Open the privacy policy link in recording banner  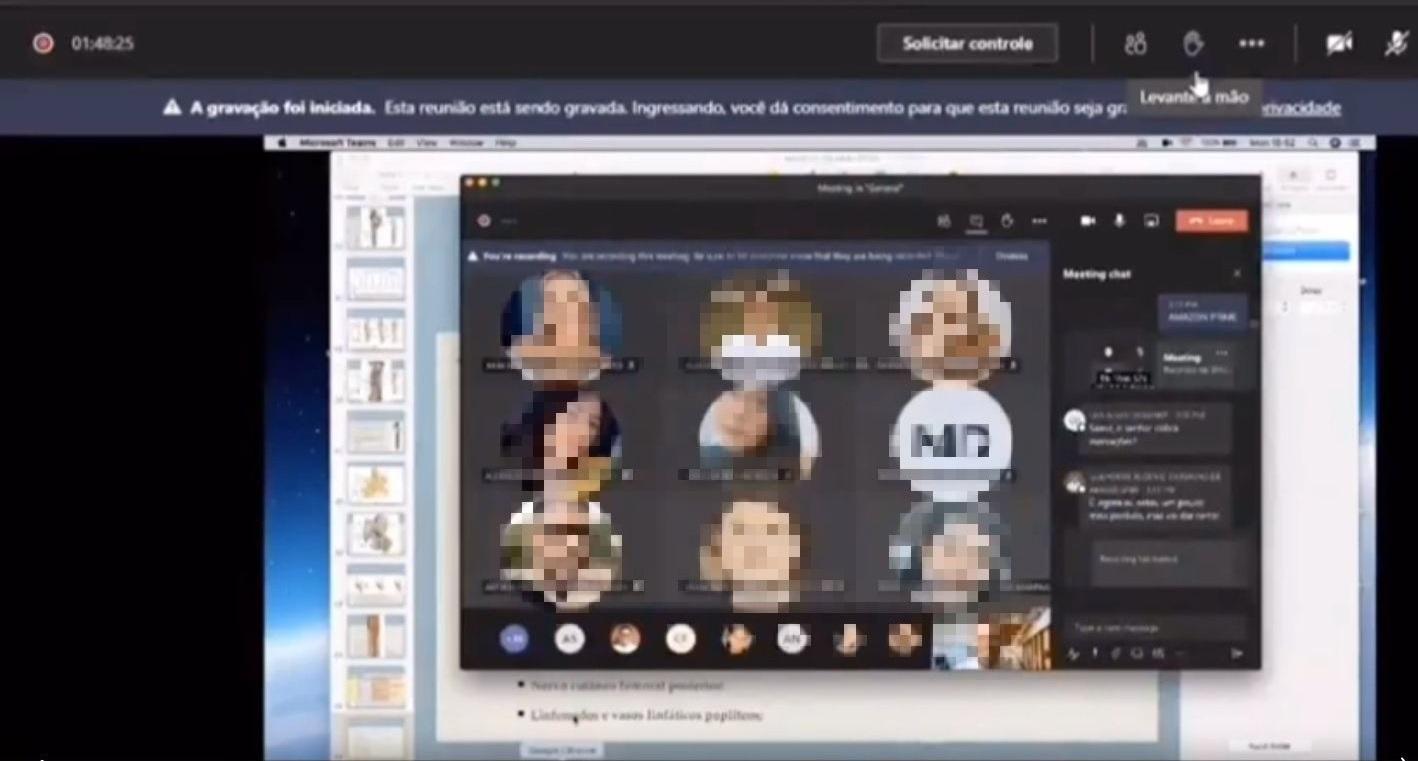(x=1300, y=108)
